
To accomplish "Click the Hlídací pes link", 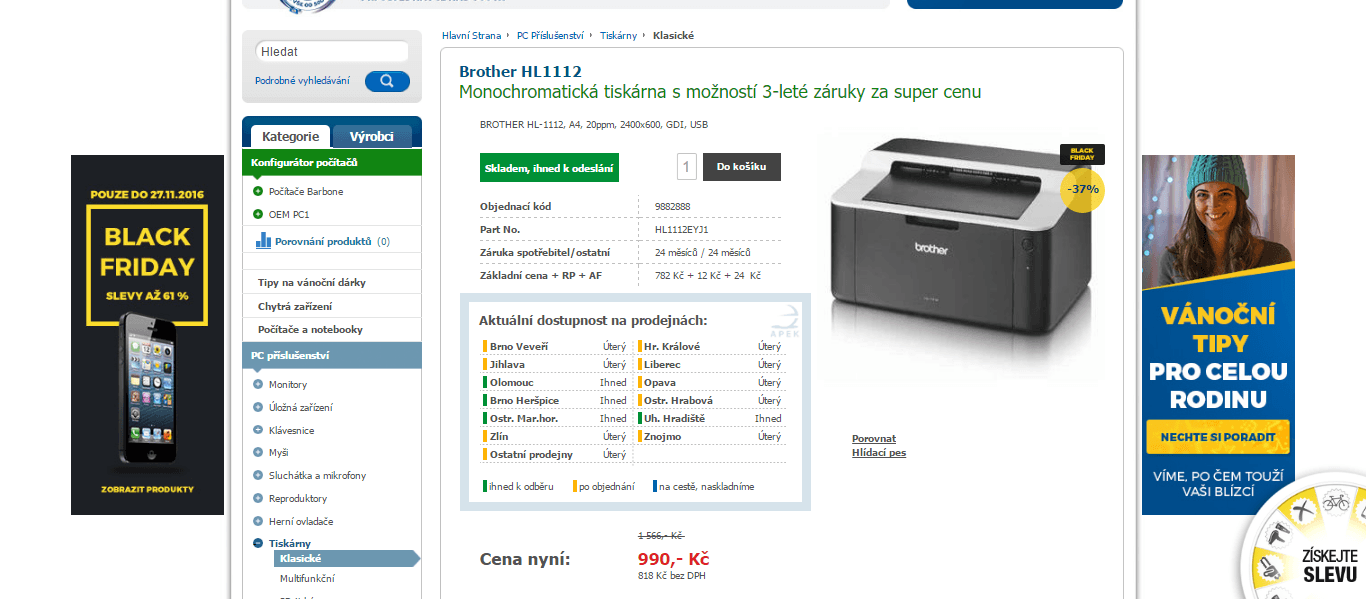I will click(879, 453).
